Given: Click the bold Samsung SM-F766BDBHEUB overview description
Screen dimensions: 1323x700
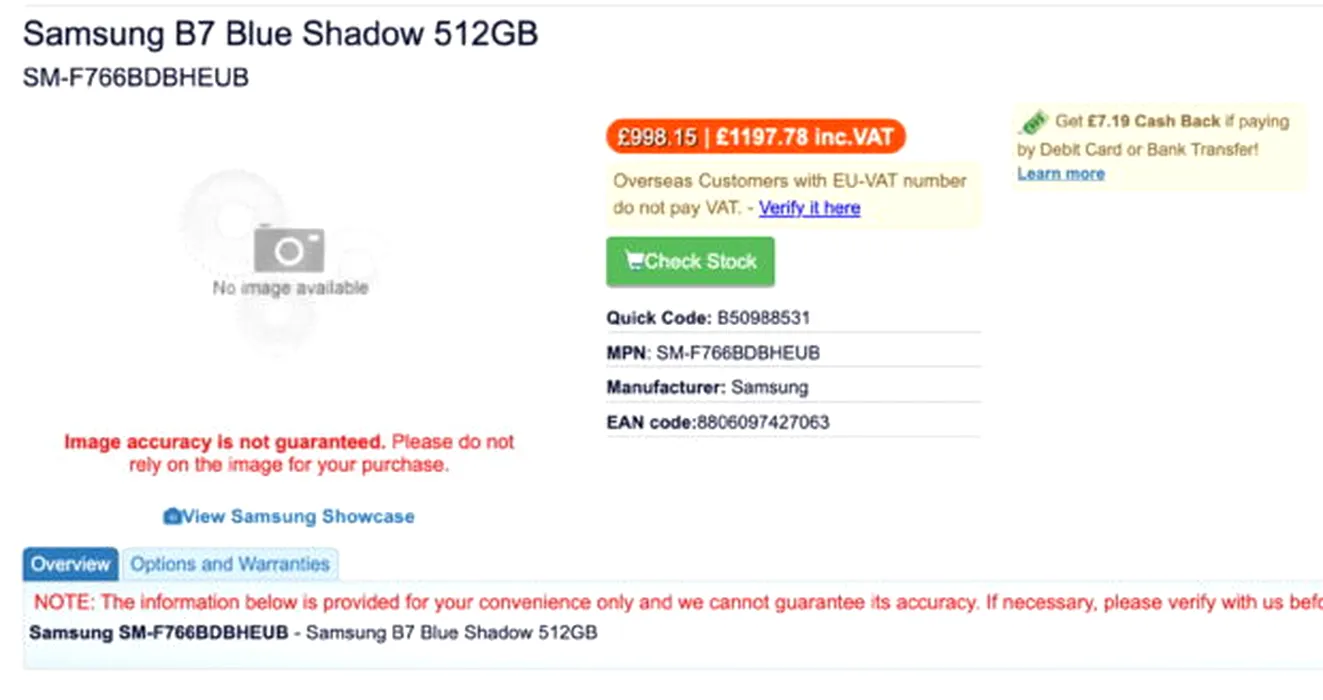Looking at the screenshot, I should click(x=159, y=633).
